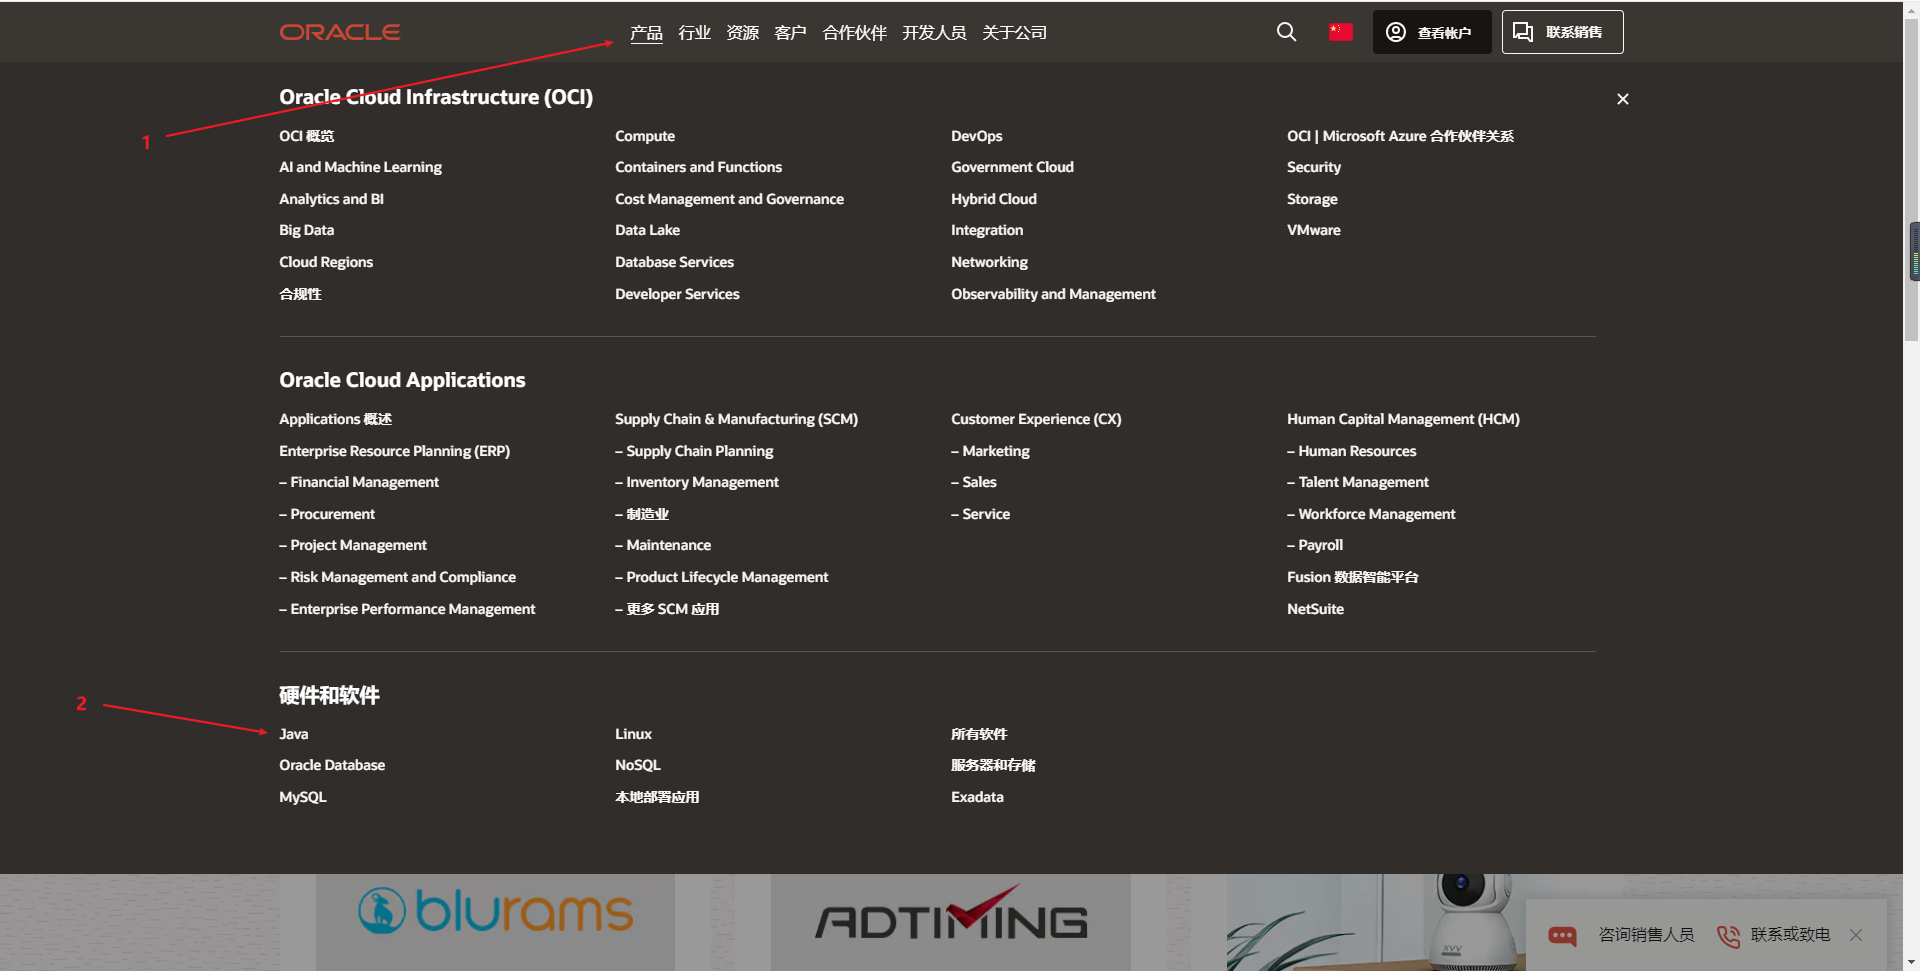Open the 咨询销售人员 chat bubble icon
The image size is (1920, 971).
click(x=1562, y=936)
